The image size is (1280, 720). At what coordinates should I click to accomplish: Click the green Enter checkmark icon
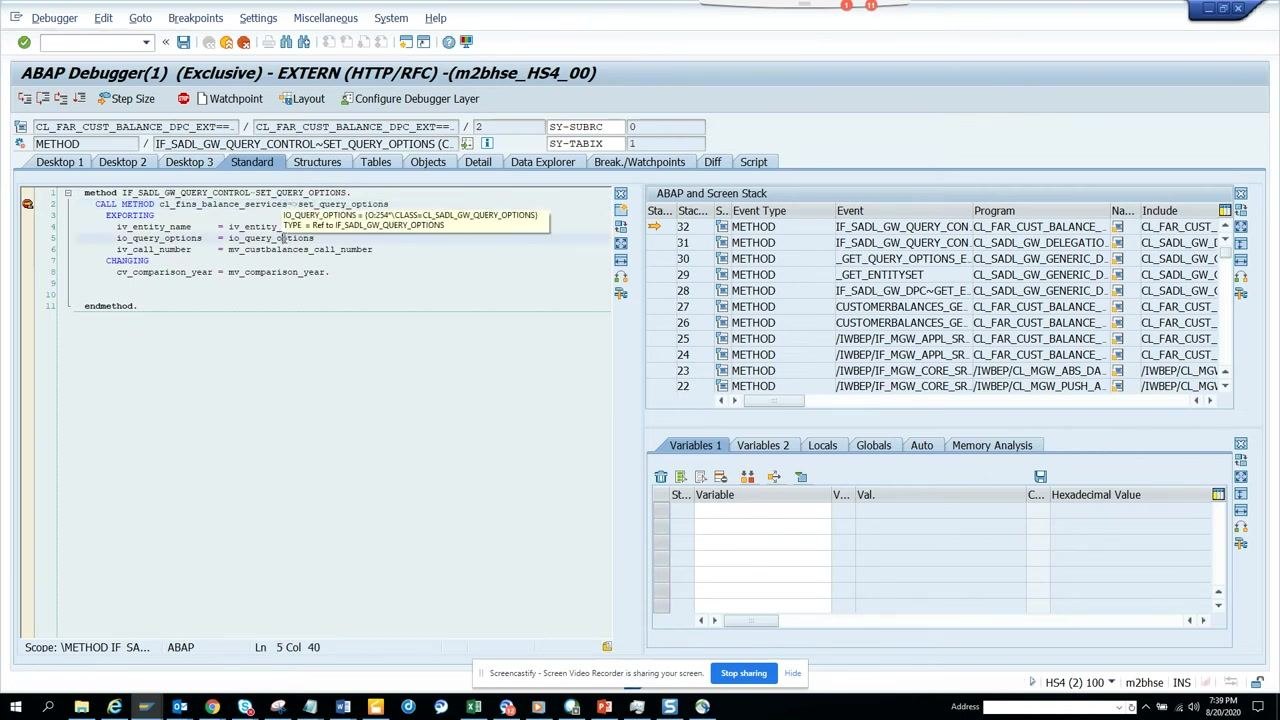pyautogui.click(x=24, y=42)
